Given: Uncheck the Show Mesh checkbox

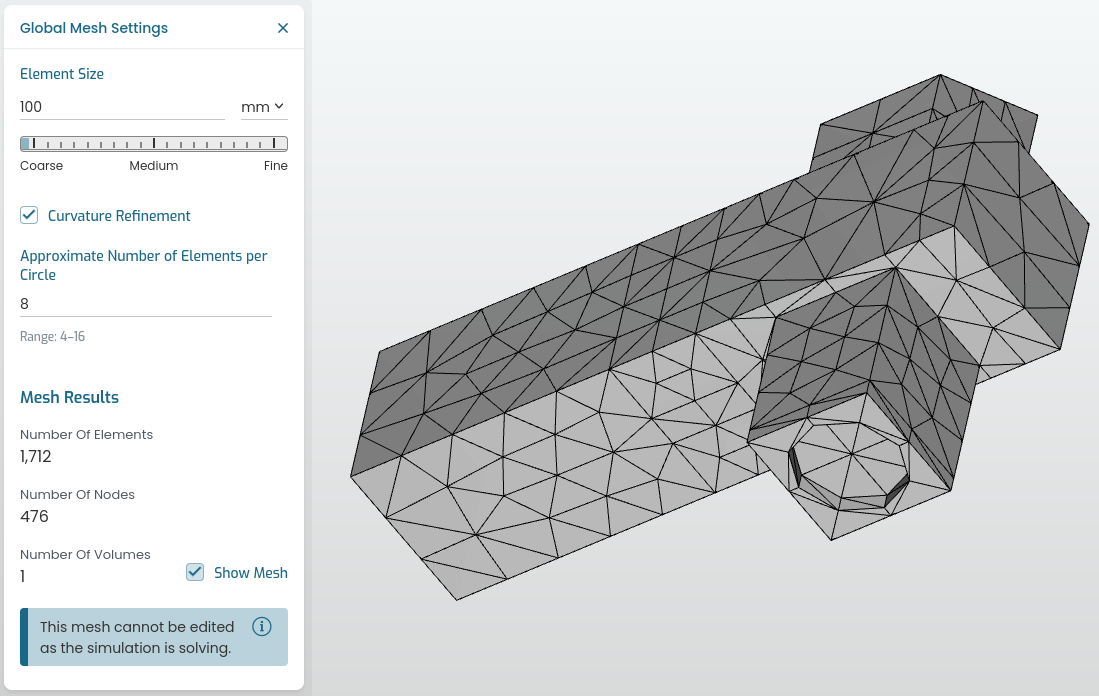Looking at the screenshot, I should coord(195,572).
